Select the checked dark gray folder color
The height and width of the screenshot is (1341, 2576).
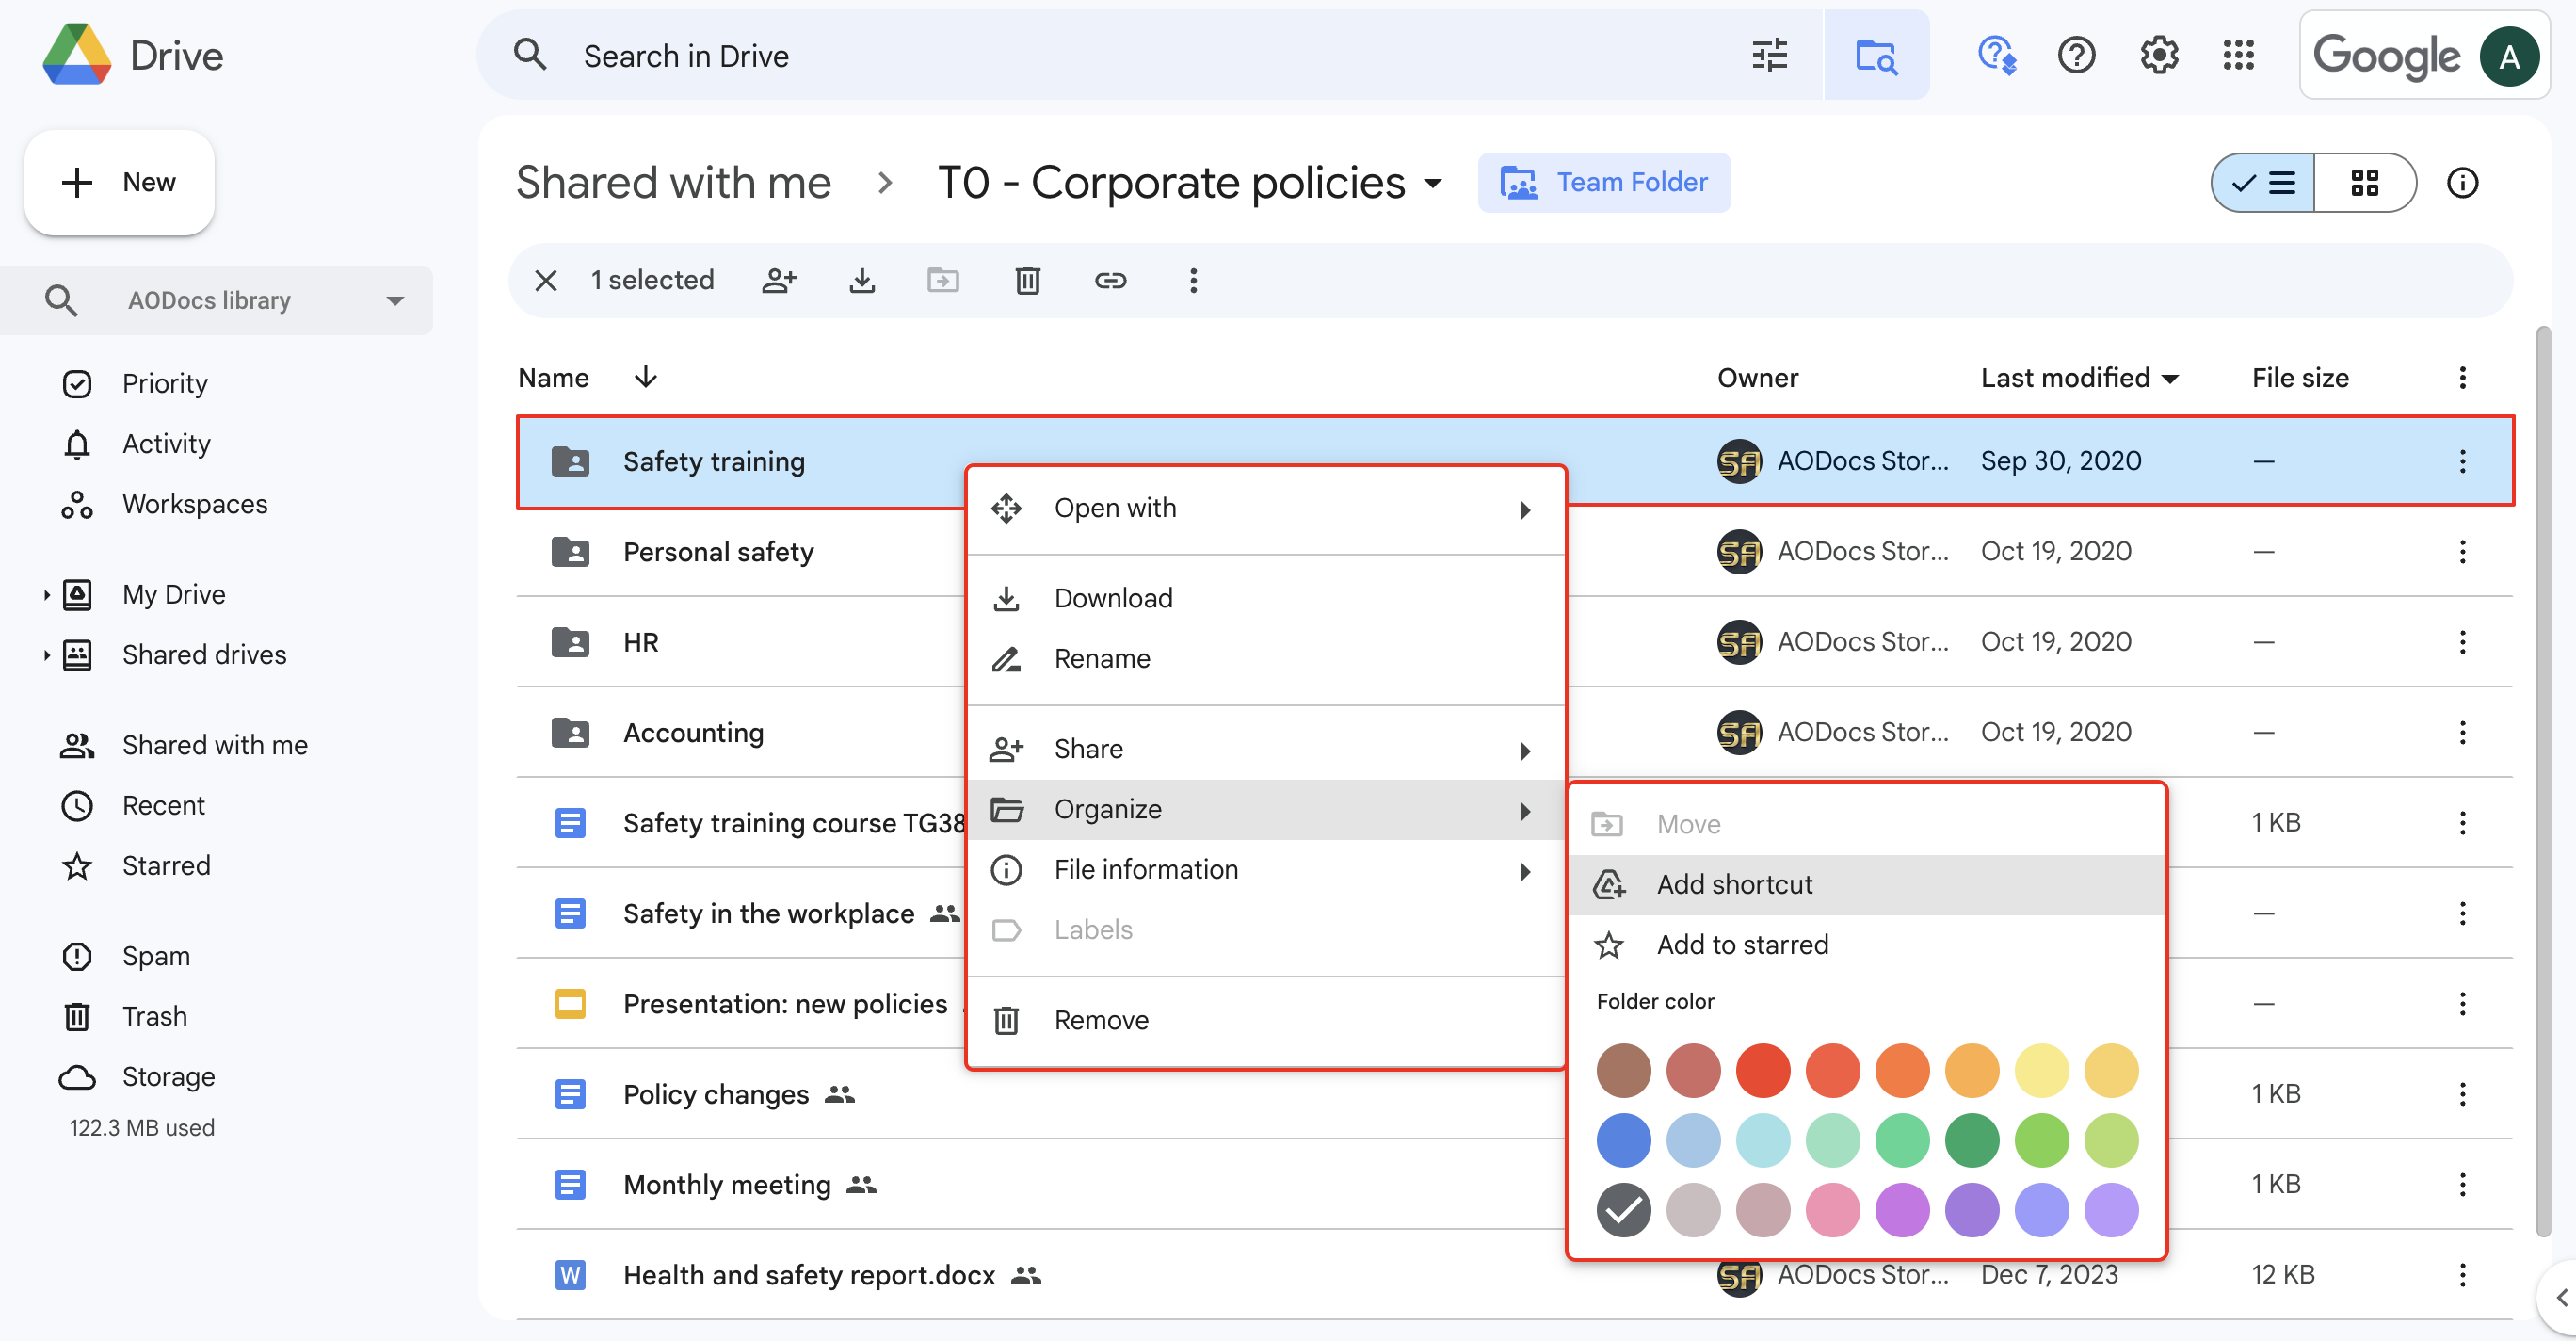coord(1623,1210)
